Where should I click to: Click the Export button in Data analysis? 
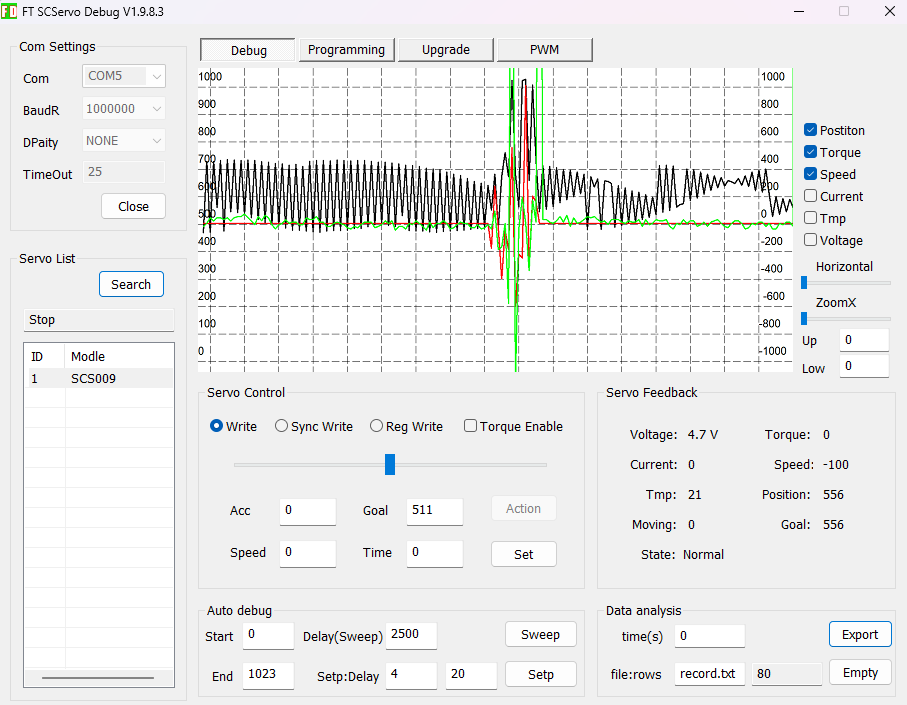point(859,634)
